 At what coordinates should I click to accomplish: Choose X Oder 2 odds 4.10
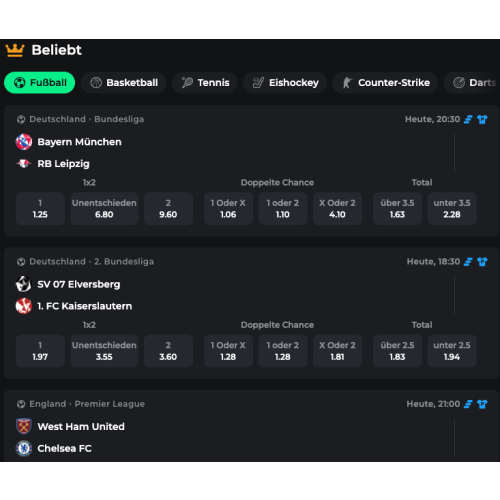337,209
